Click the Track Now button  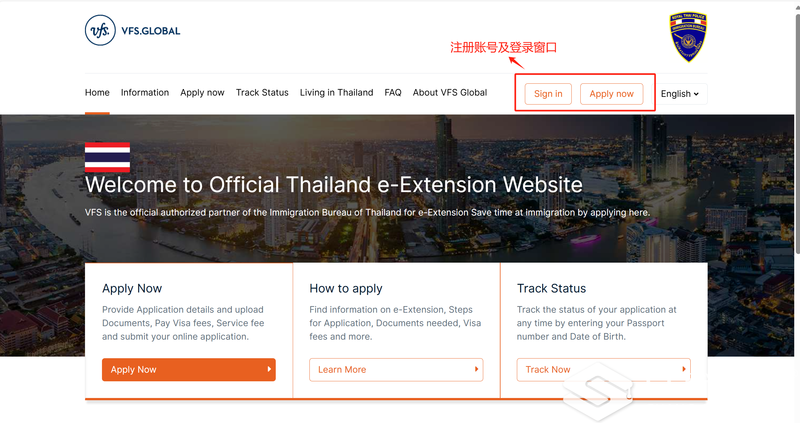pyautogui.click(x=604, y=369)
